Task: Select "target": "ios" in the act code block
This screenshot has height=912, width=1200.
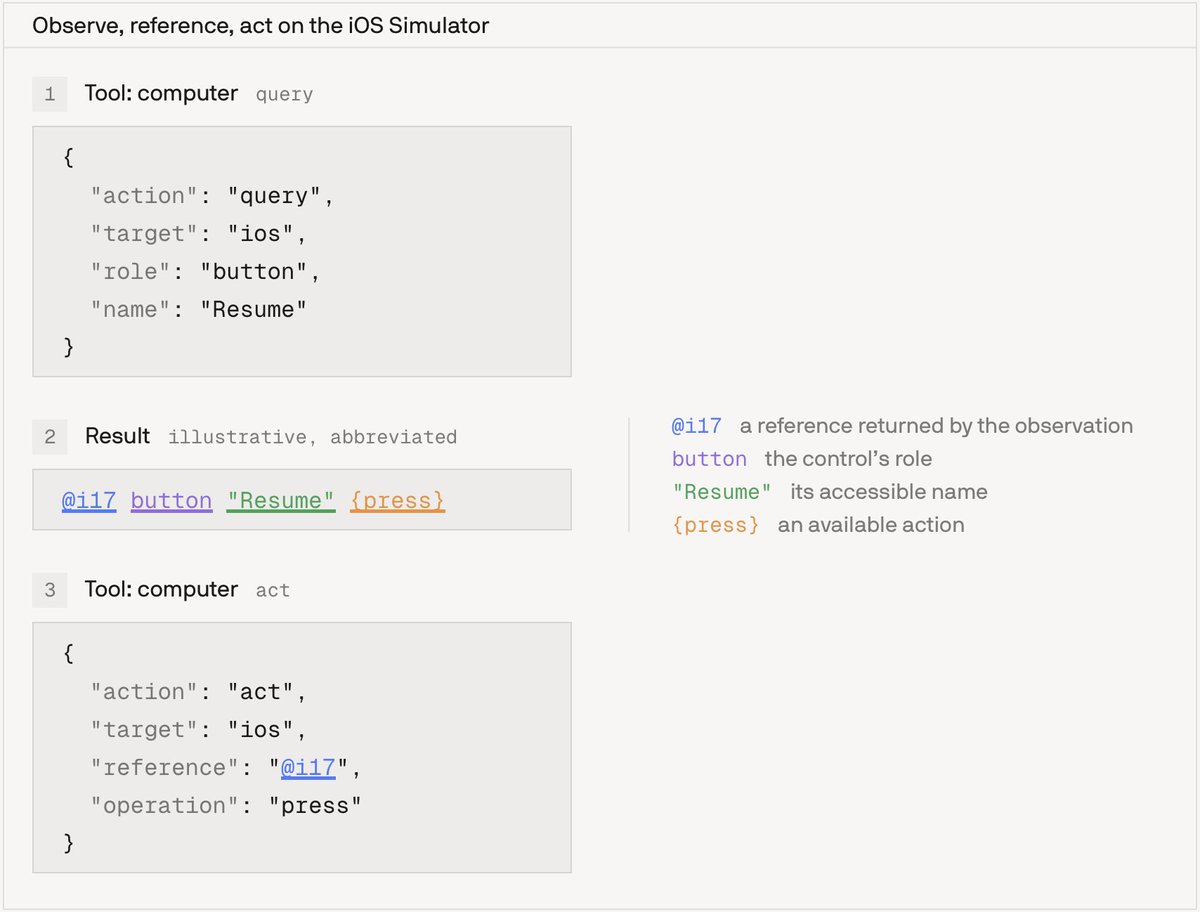Action: coord(199,730)
